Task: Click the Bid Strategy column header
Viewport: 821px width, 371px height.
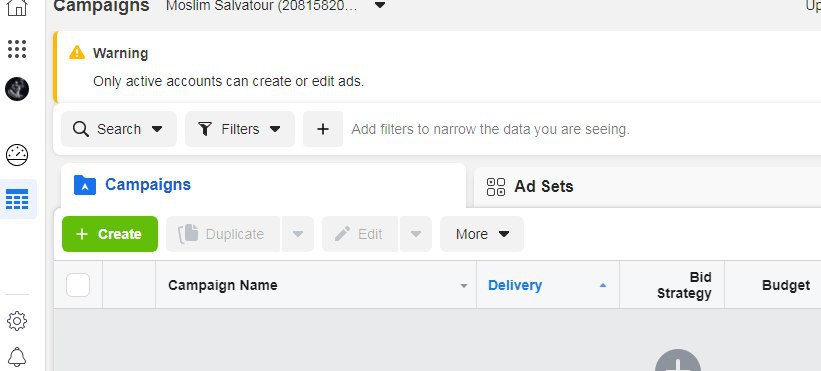Action: tap(684, 285)
